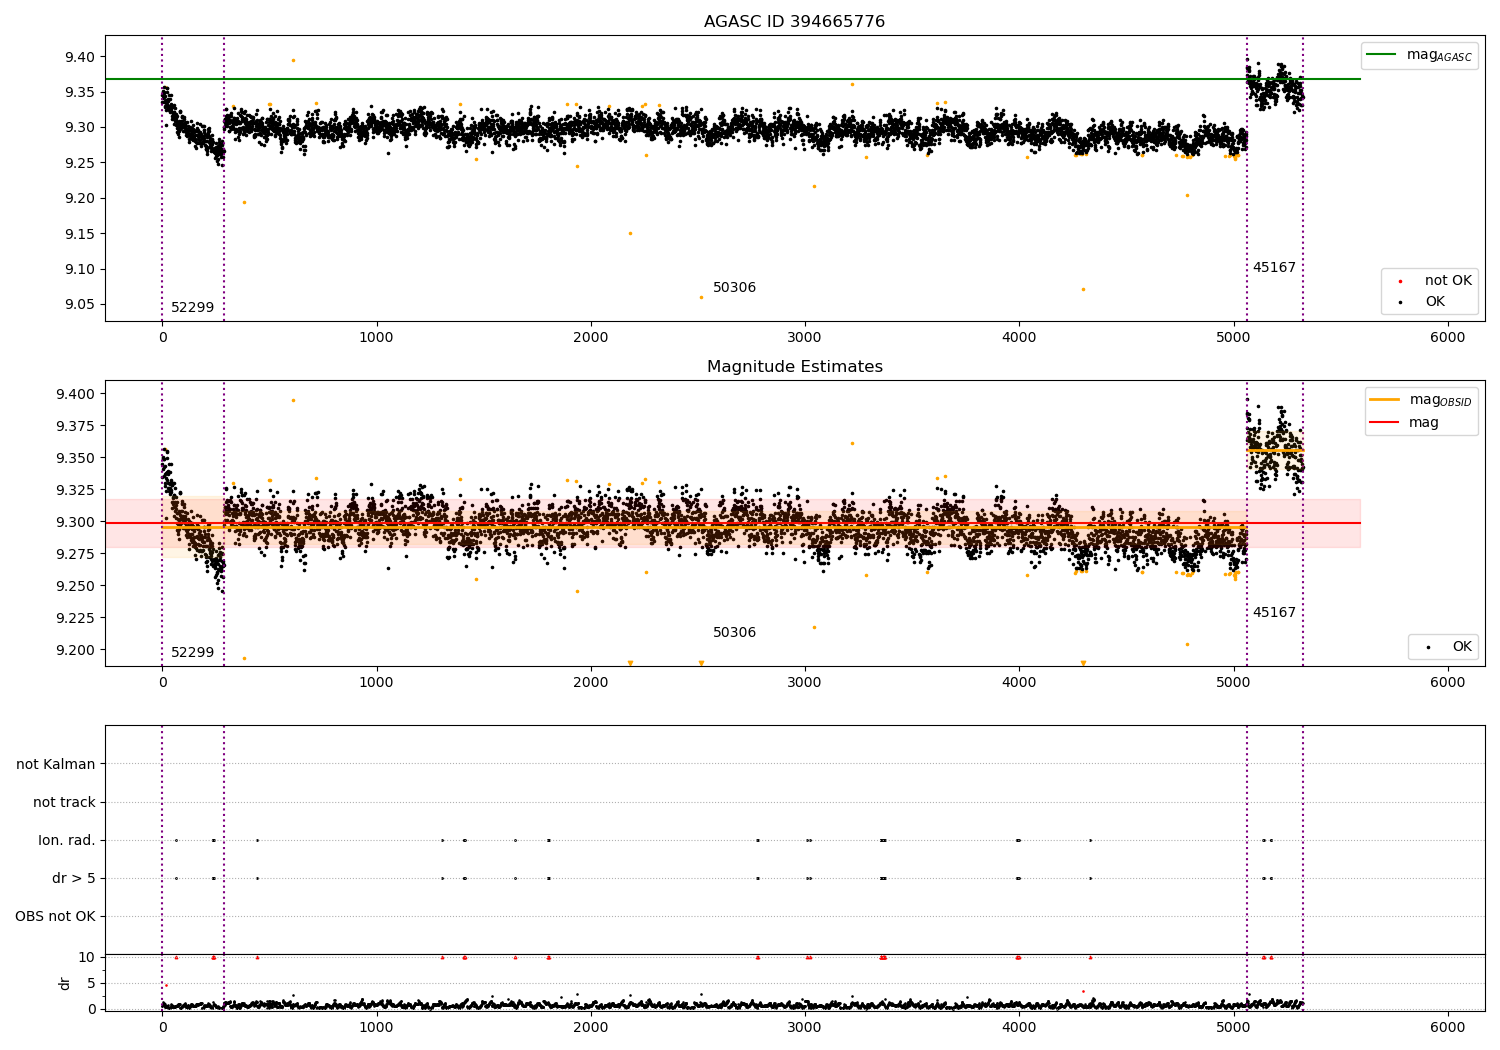The height and width of the screenshot is (1050, 1500).
Task: Click the 1000 x-axis tick under the top plot
Action: [377, 338]
